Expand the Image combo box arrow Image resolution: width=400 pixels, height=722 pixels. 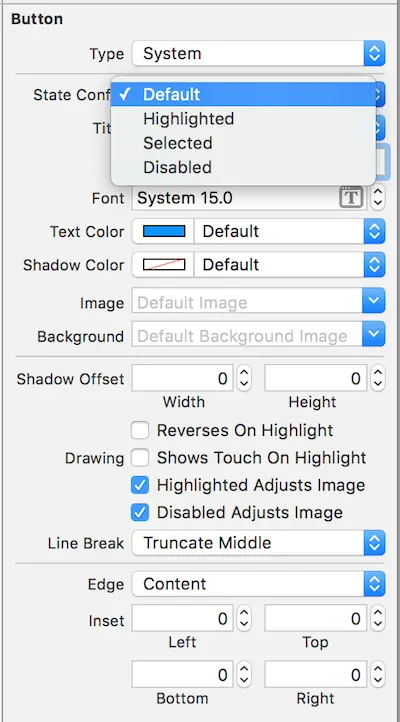[374, 301]
